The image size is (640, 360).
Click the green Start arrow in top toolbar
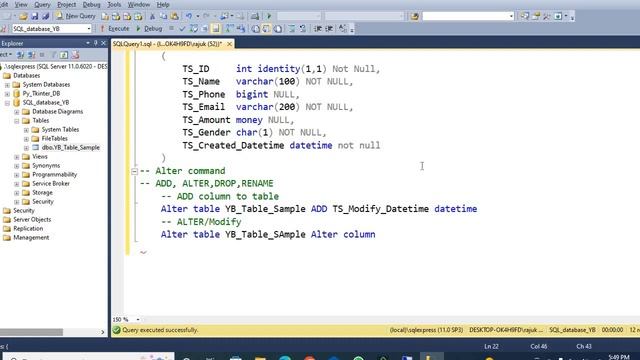click(x=269, y=16)
